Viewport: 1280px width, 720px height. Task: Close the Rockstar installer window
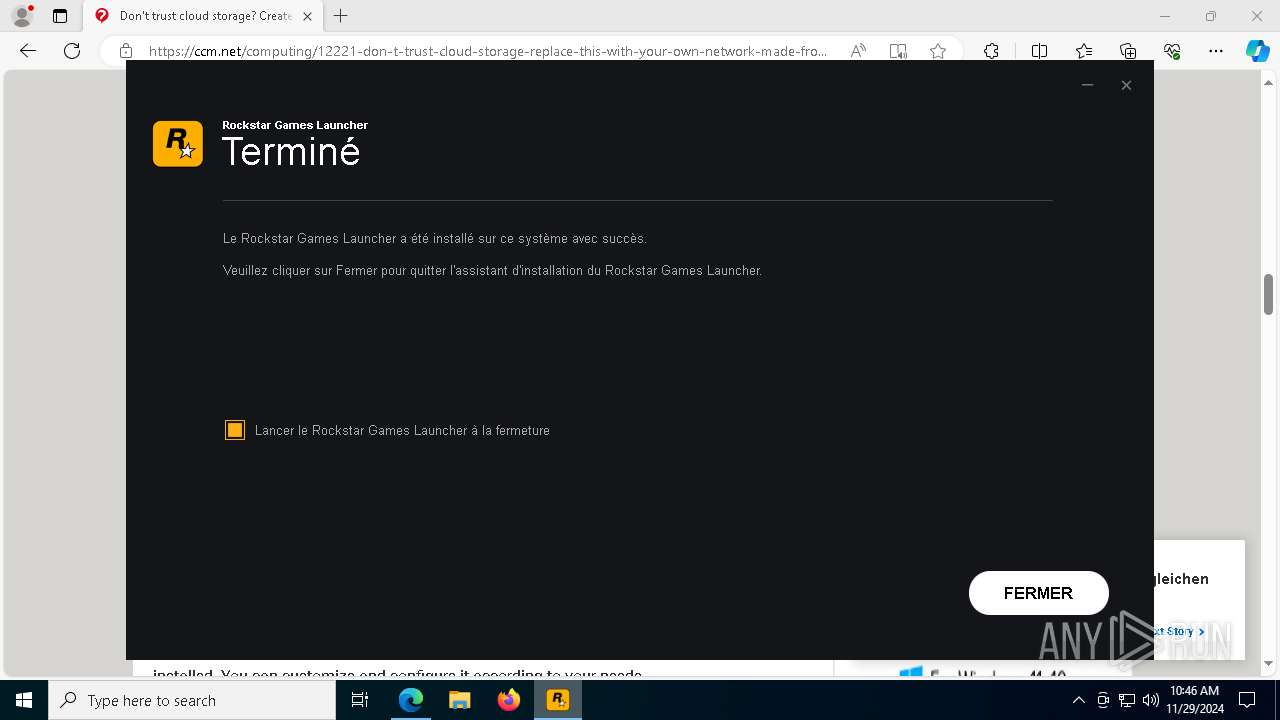(x=1126, y=85)
